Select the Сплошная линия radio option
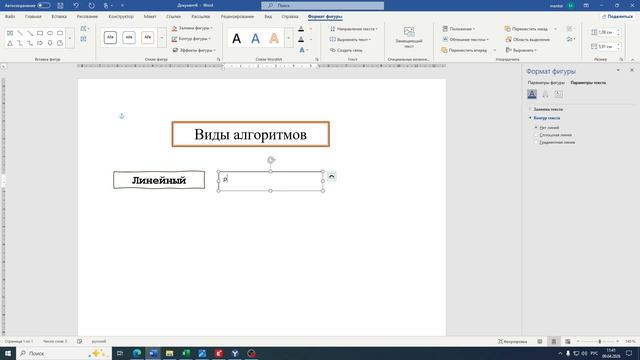This screenshot has height=360, width=640. [553, 135]
